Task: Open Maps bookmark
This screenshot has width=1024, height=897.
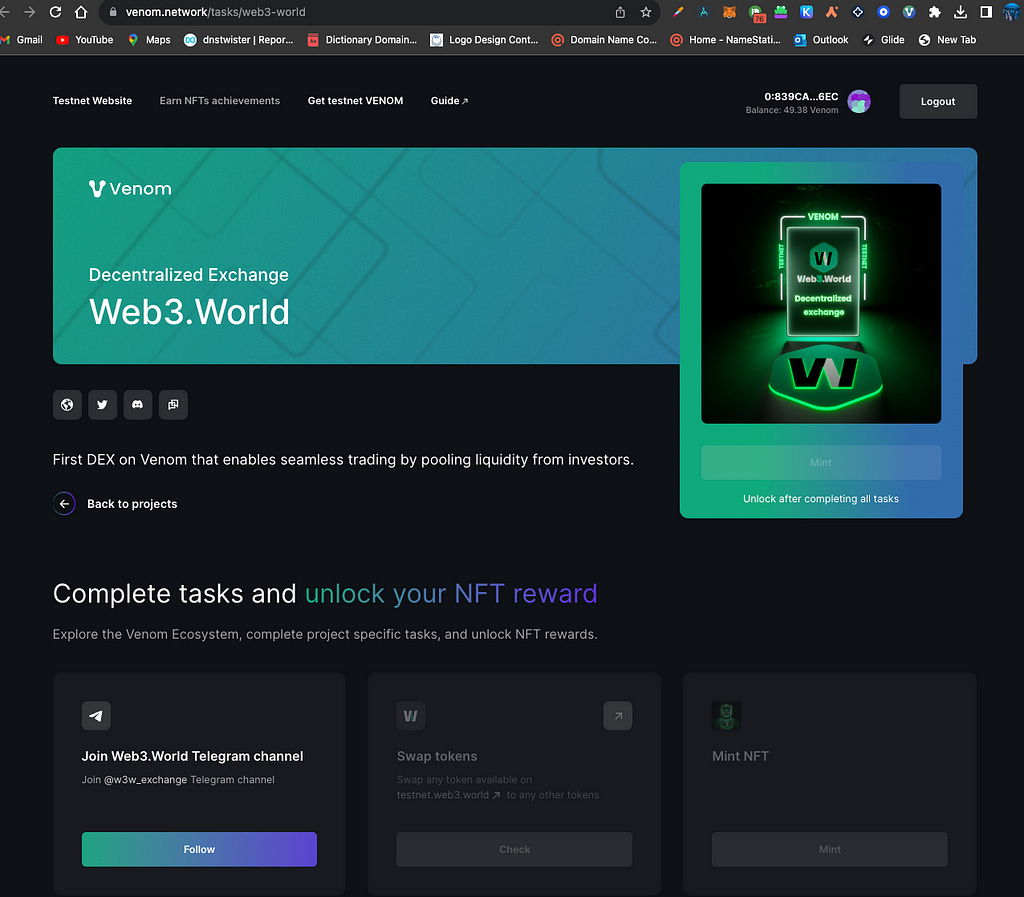Action: (149, 40)
